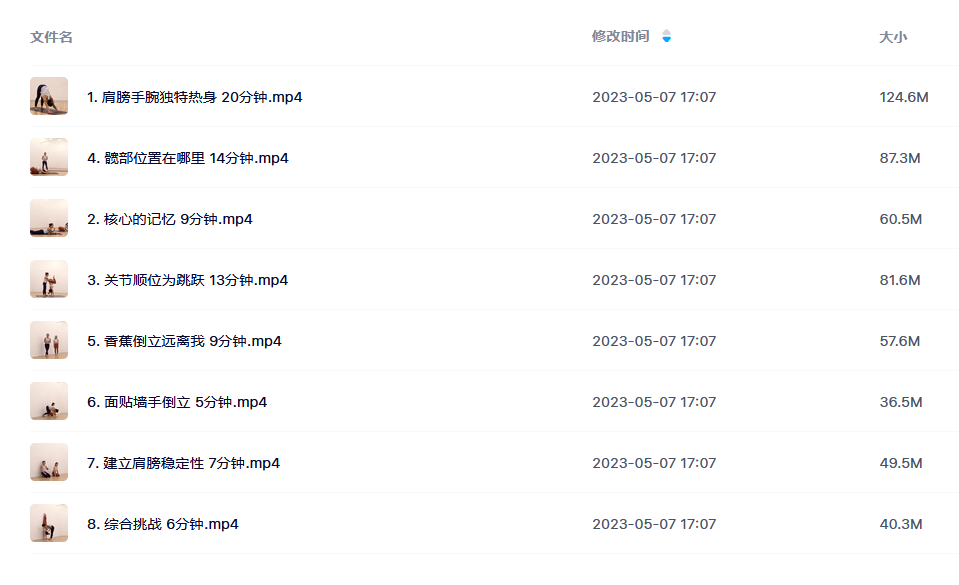The height and width of the screenshot is (585, 959).
Task: Select thumbnail of 面贴墙手倒立 video
Action: (49, 401)
